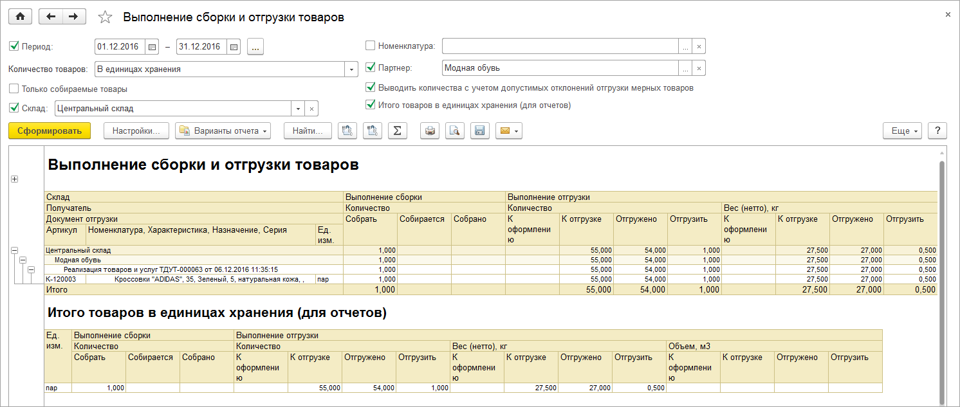Image resolution: width=960 pixels, height=407 pixels.
Task: Collapse the Центральный склад row group in the report
Action: pos(14,250)
